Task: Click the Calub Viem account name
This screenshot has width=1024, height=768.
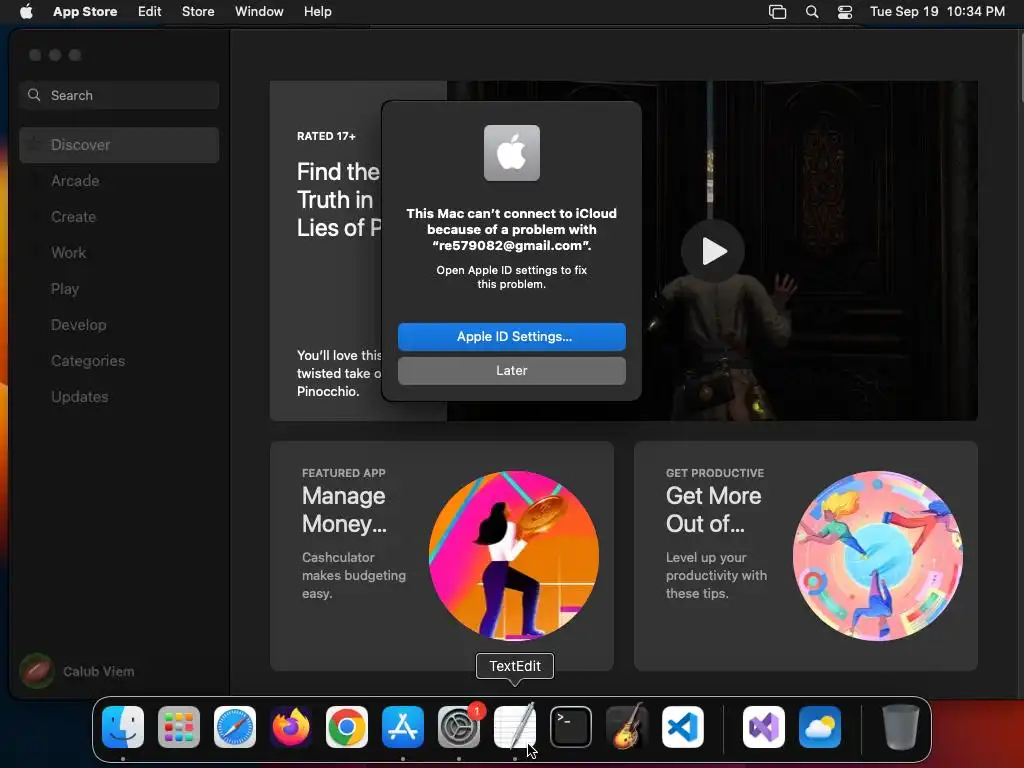Action: point(99,671)
